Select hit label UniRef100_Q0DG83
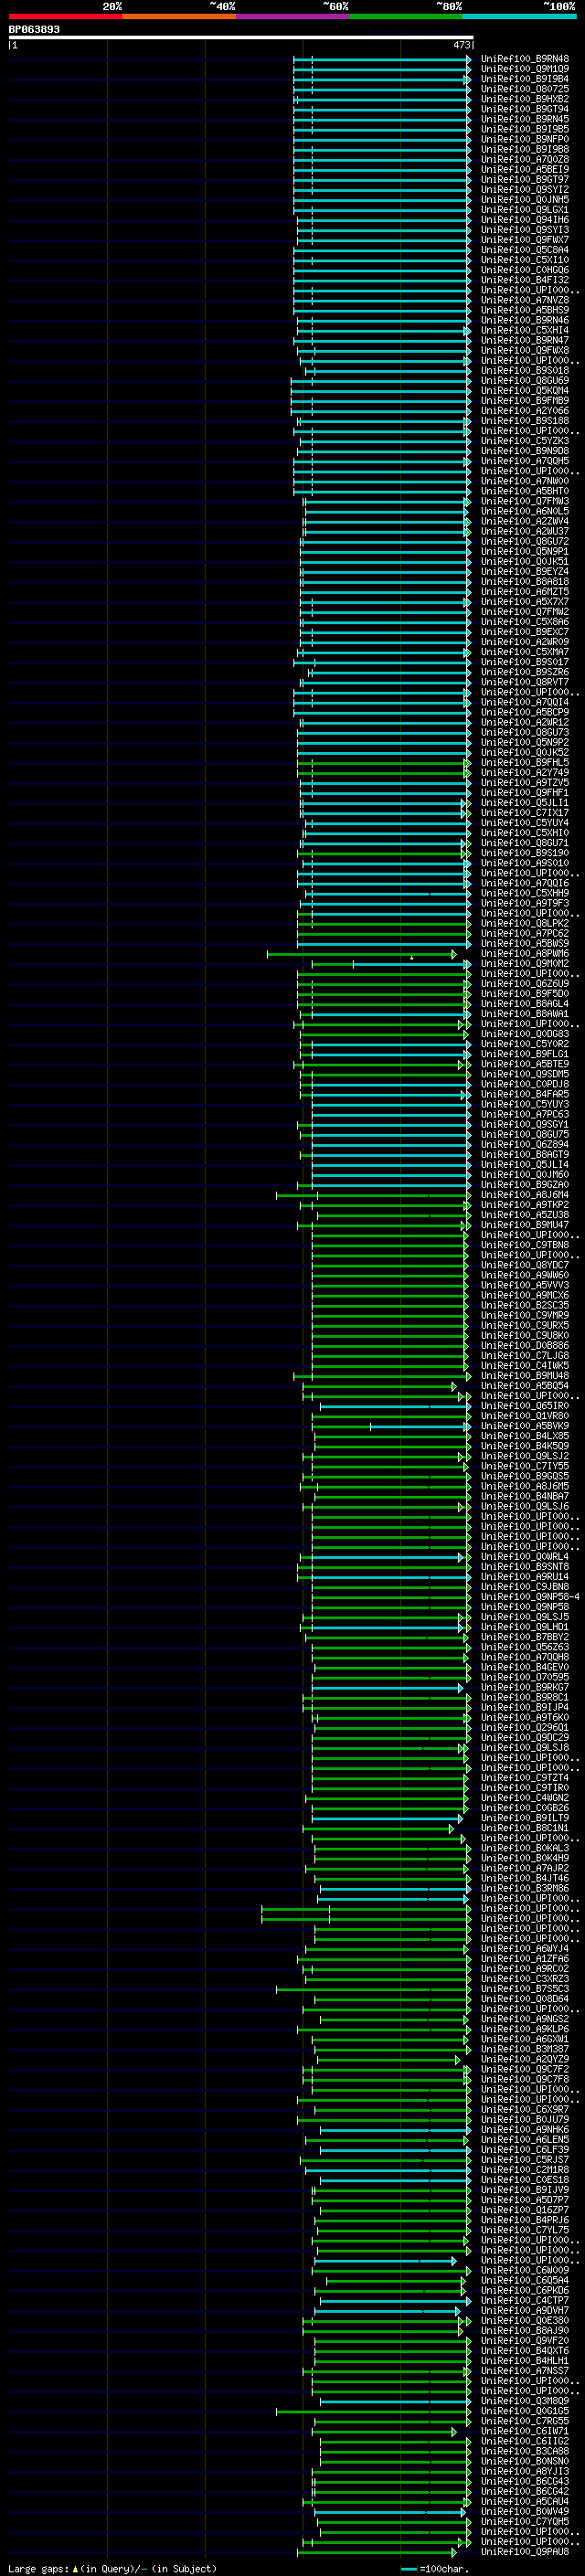The height and width of the screenshot is (2576, 585). point(525,1034)
